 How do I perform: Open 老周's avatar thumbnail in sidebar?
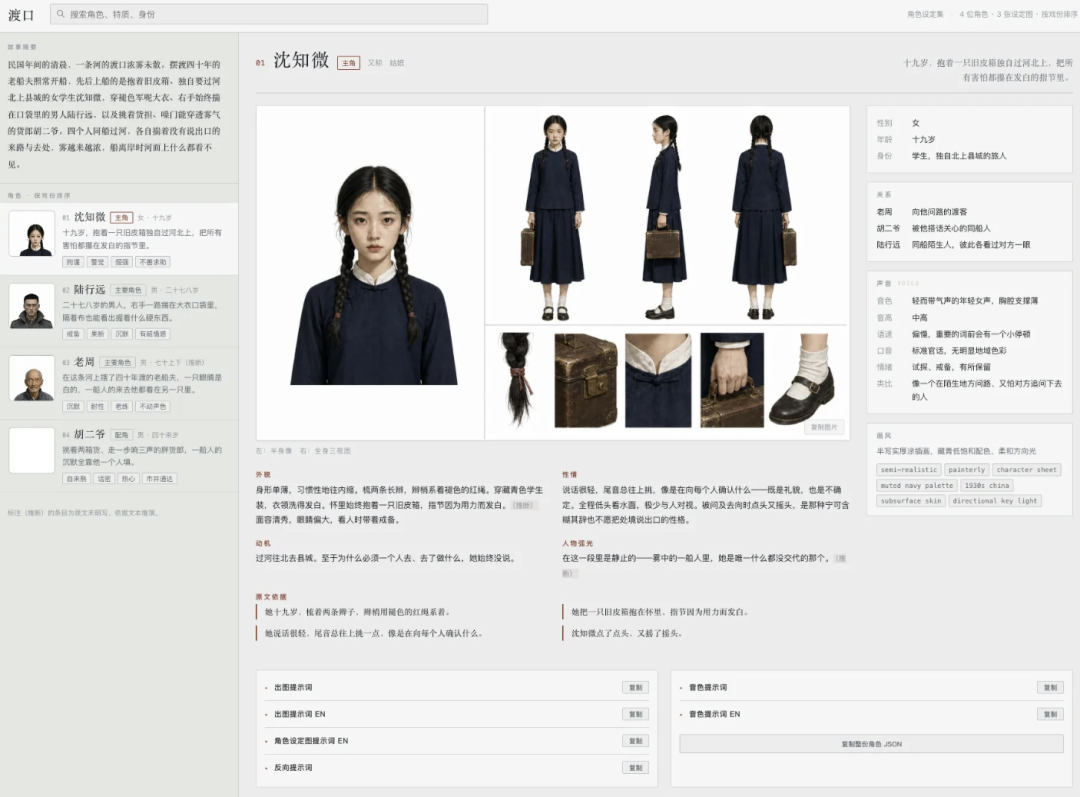pyautogui.click(x=32, y=378)
